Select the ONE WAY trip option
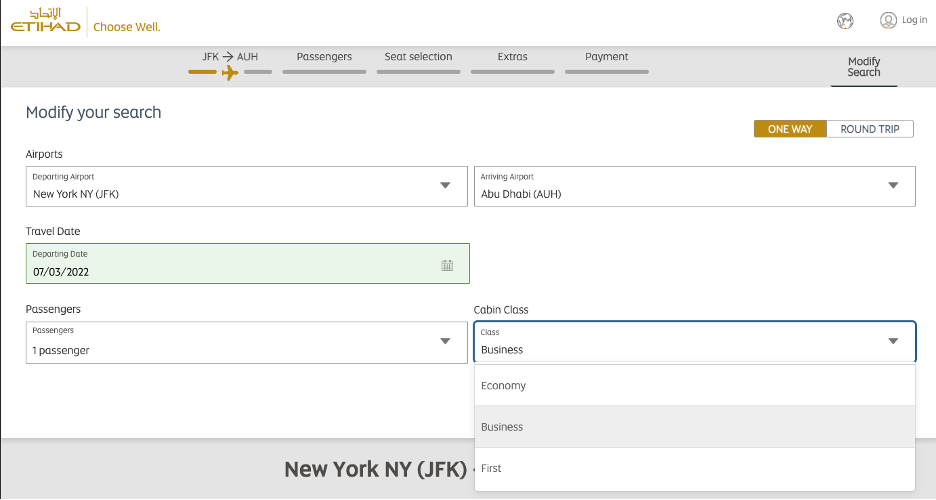936x500 pixels. (790, 129)
